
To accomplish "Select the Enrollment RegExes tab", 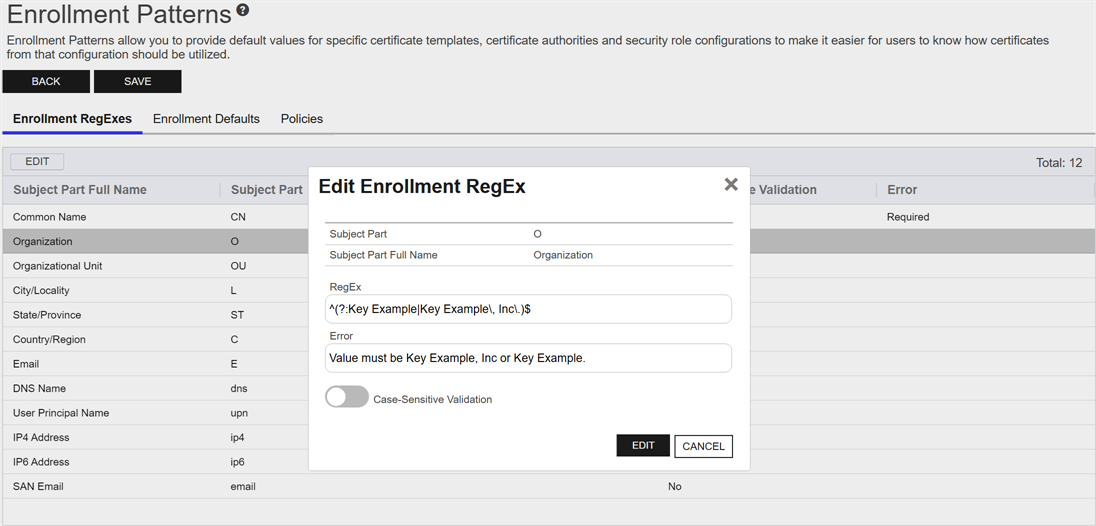I will 72,119.
